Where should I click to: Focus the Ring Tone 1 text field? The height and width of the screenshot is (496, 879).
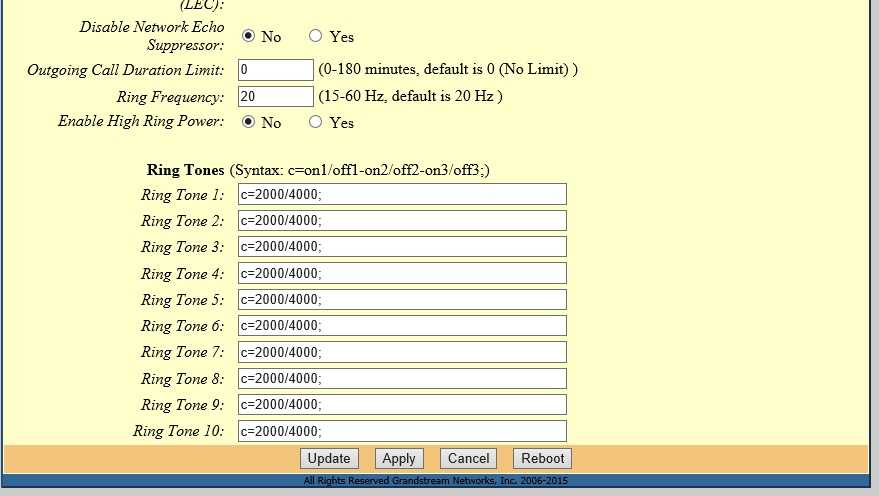402,194
